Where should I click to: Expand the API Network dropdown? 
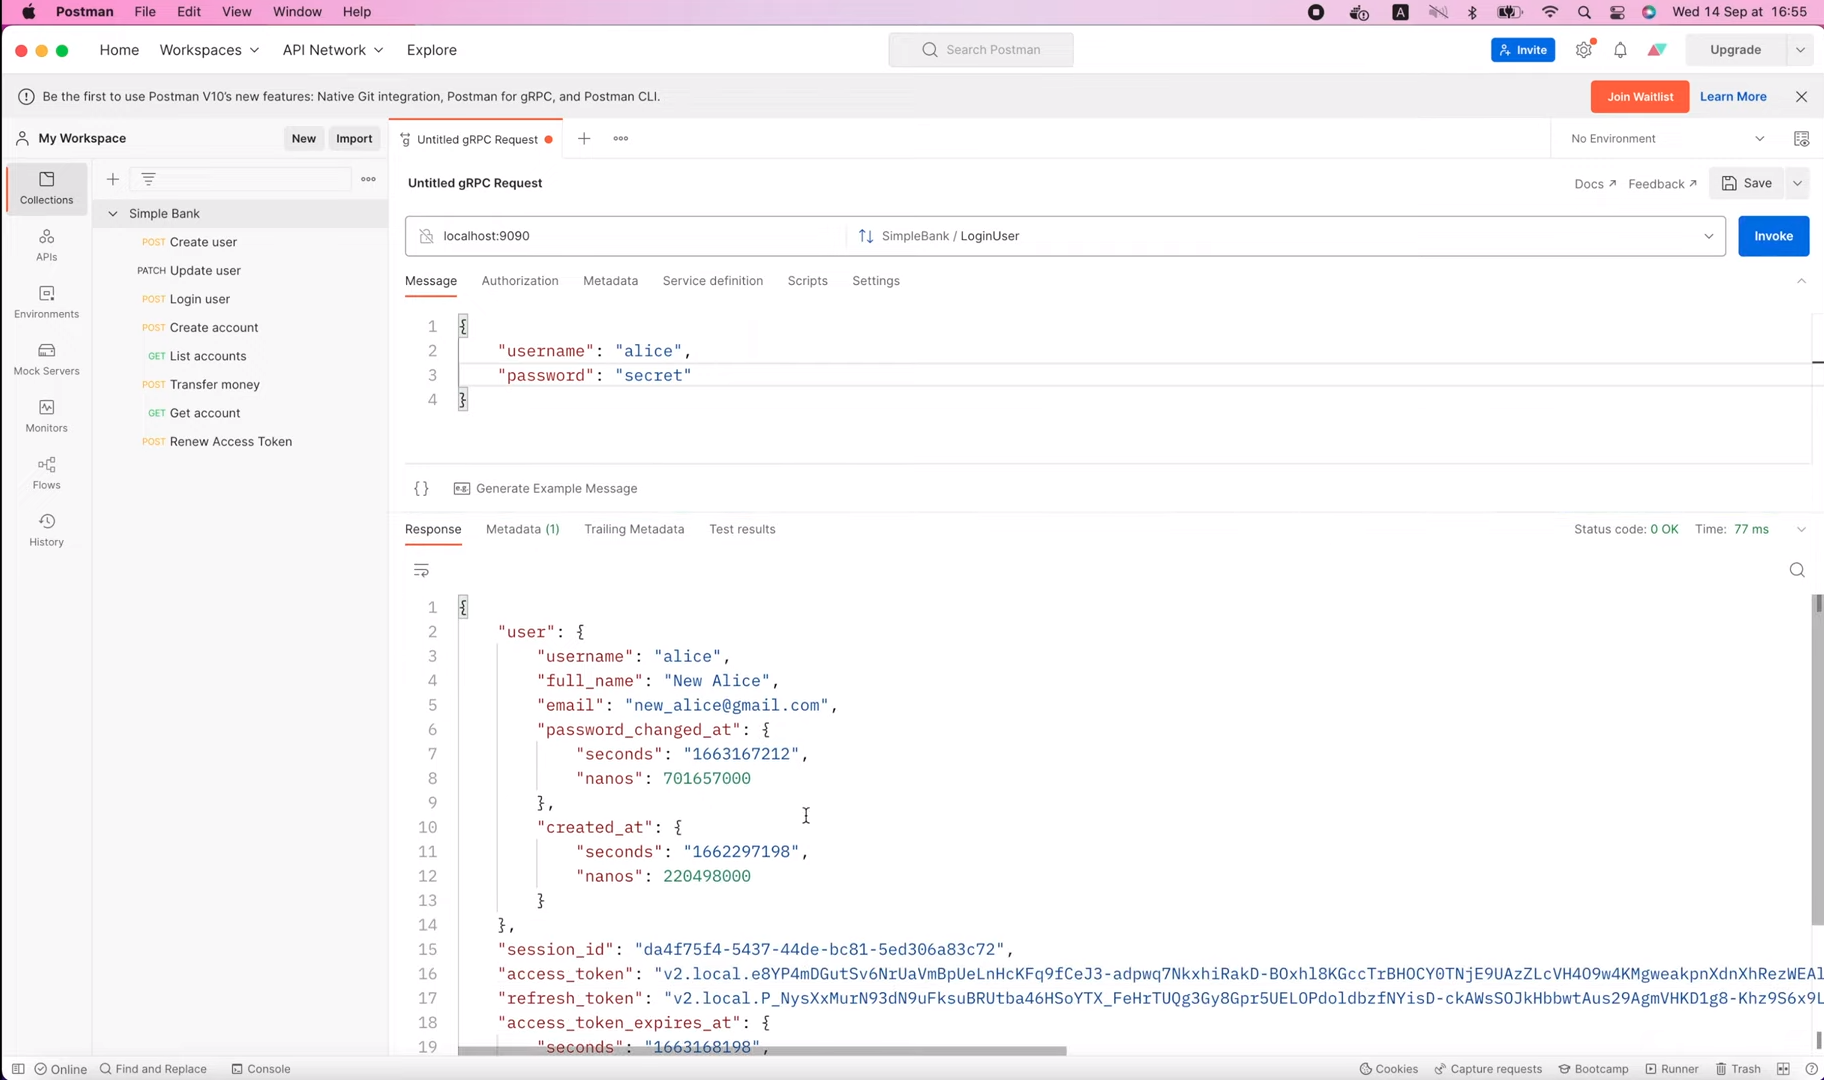333,50
